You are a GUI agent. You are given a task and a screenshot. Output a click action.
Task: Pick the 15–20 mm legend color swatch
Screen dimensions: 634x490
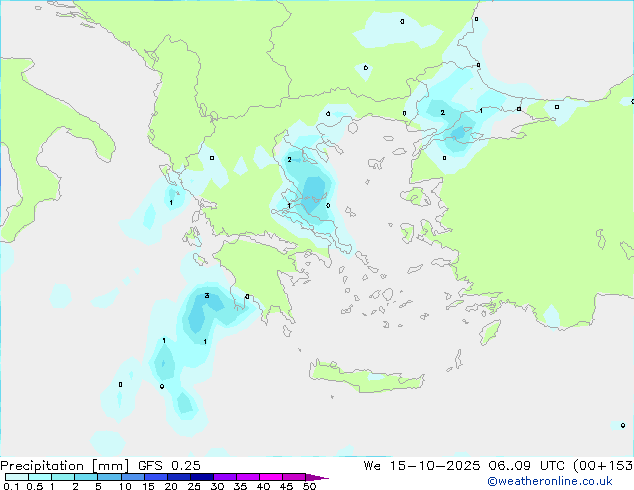(156, 477)
